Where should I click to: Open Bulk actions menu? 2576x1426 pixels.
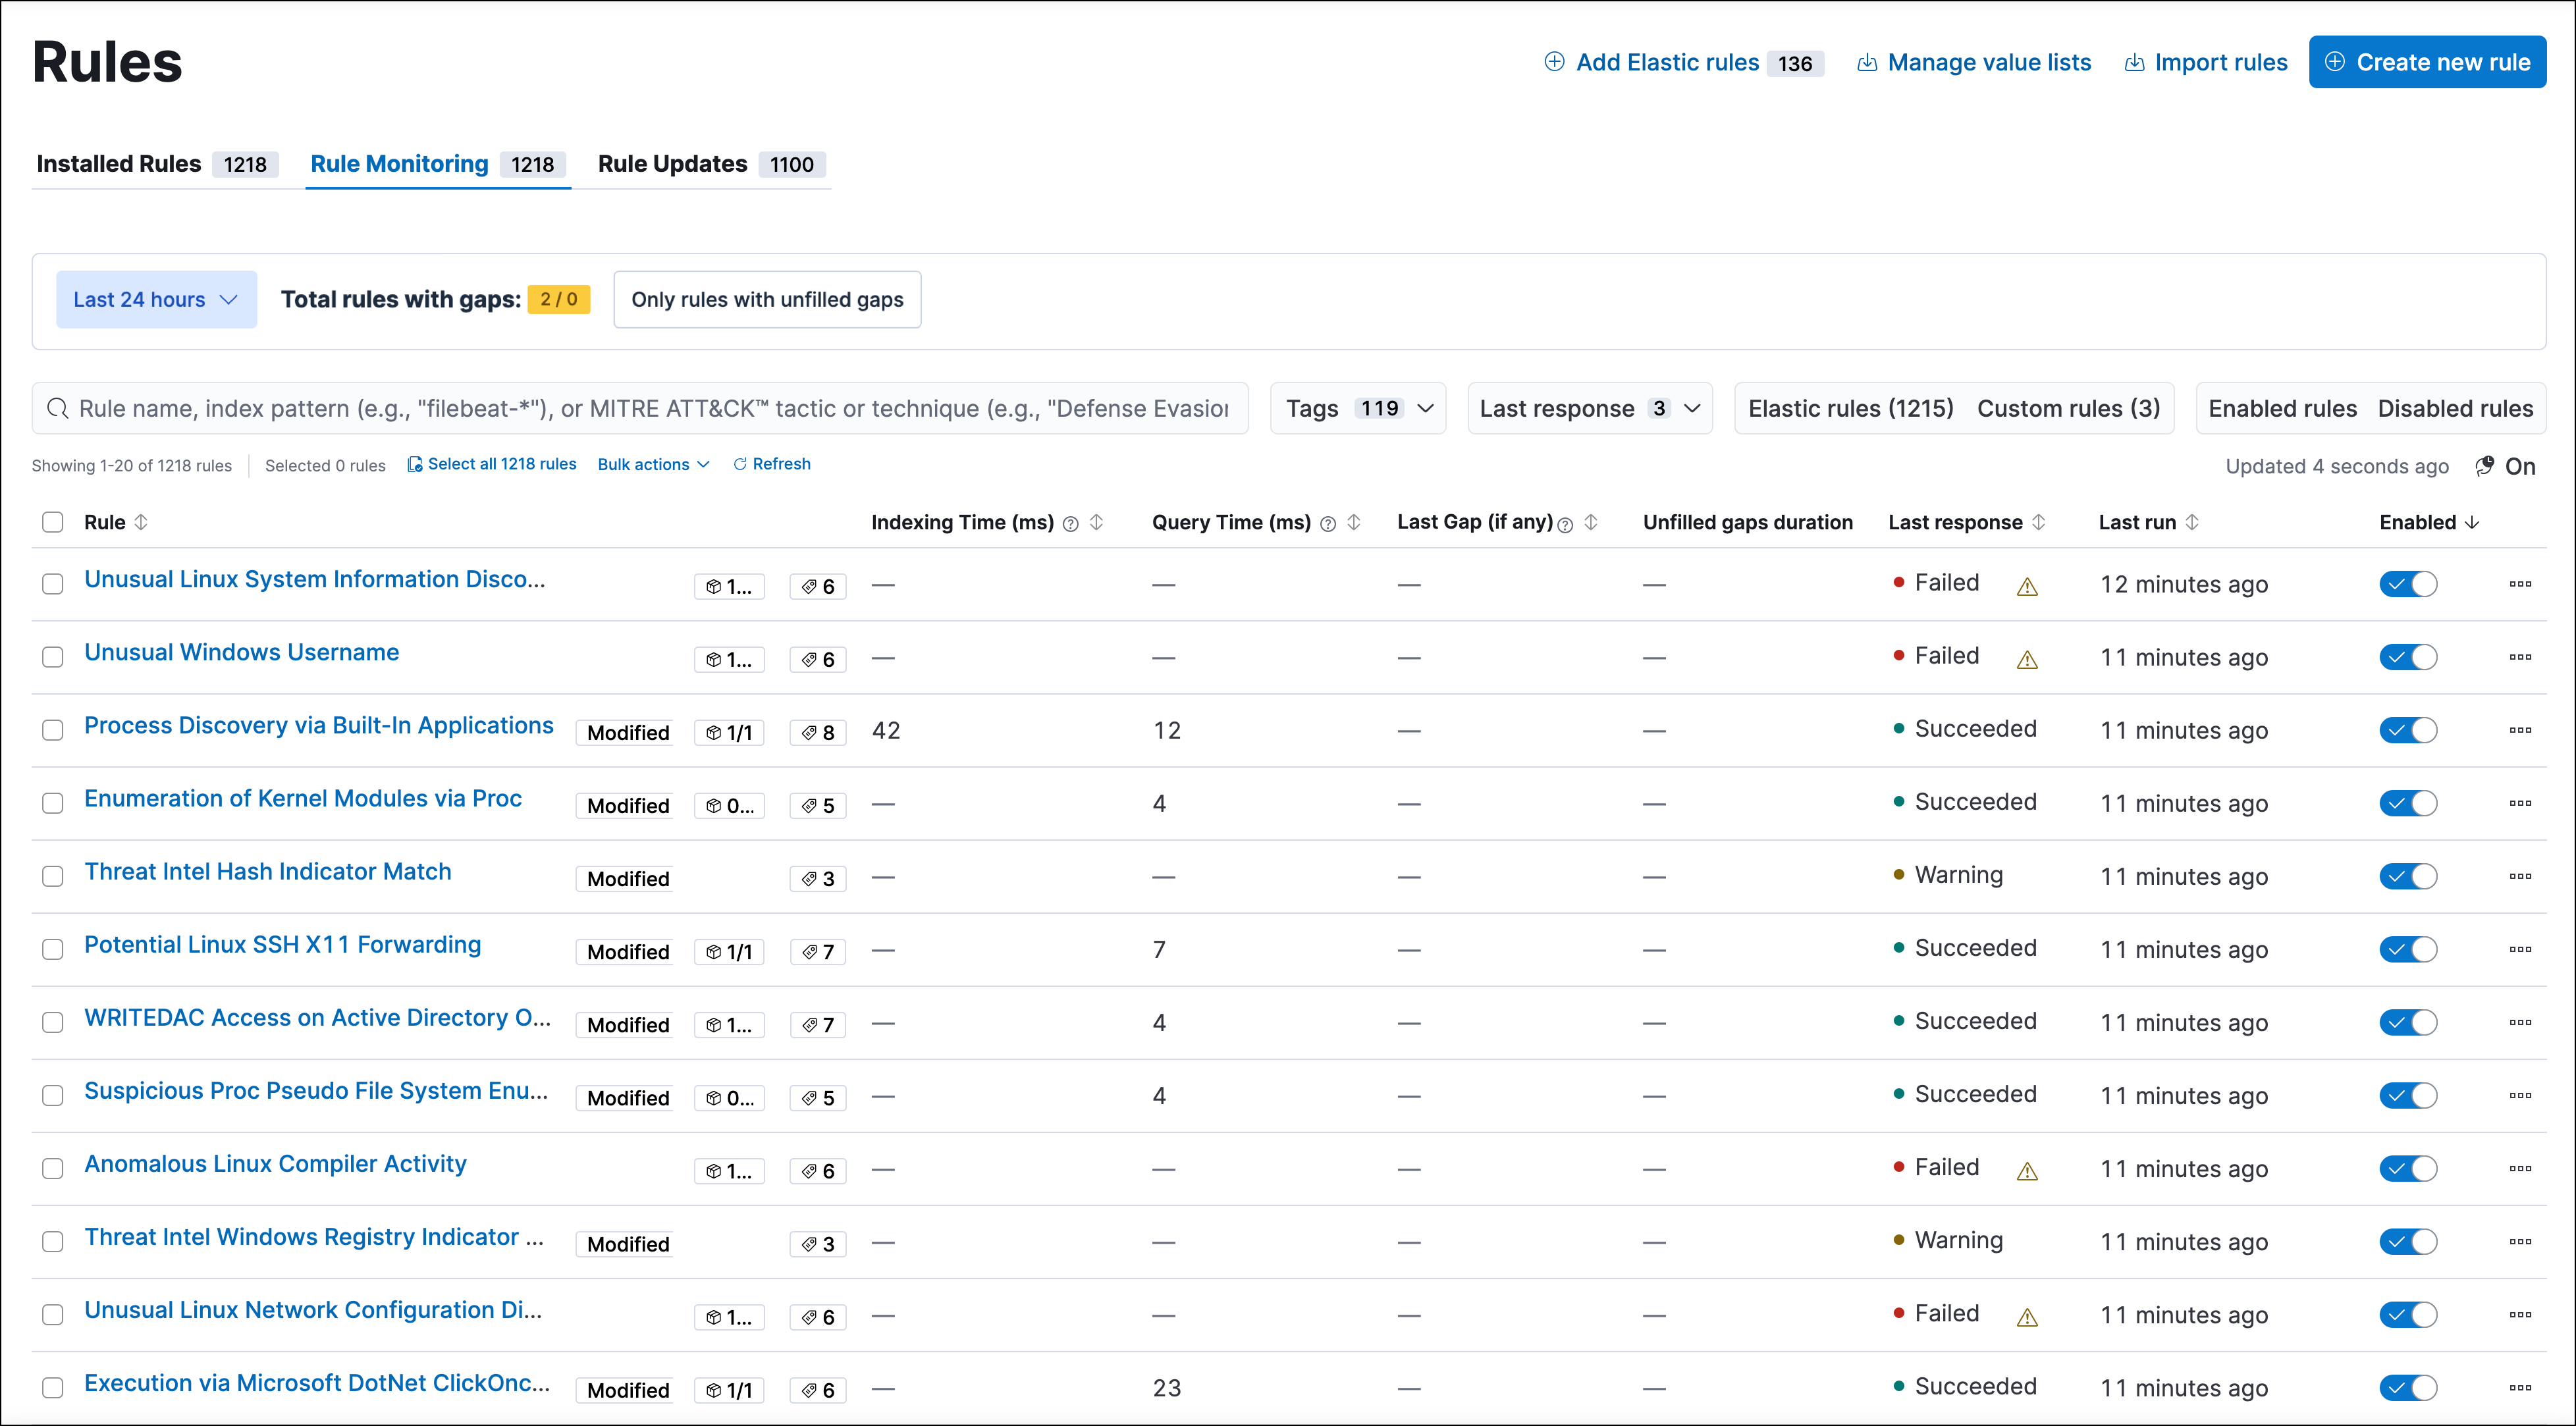pyautogui.click(x=653, y=464)
